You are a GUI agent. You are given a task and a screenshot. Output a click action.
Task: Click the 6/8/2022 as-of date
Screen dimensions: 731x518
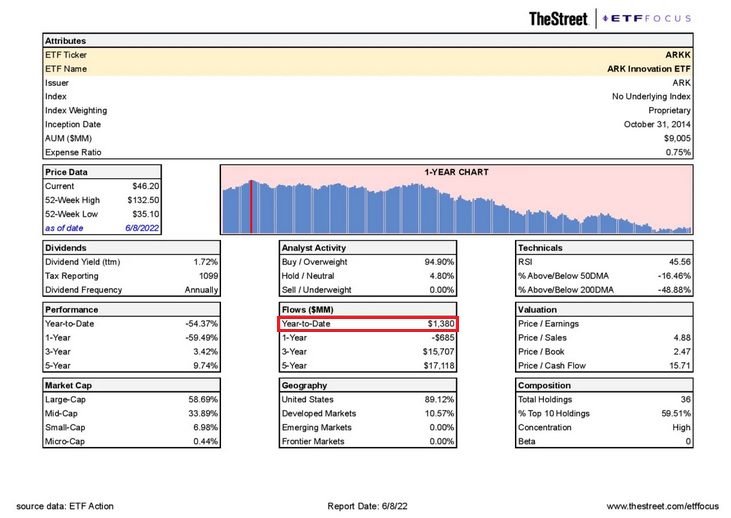pyautogui.click(x=142, y=228)
